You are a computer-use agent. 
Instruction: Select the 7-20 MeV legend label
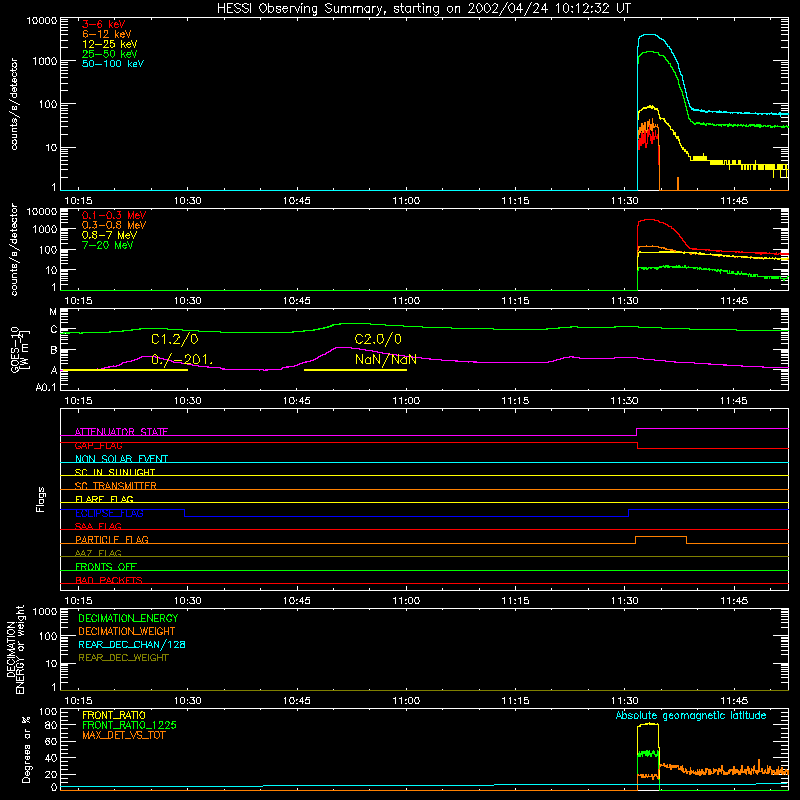coord(107,245)
